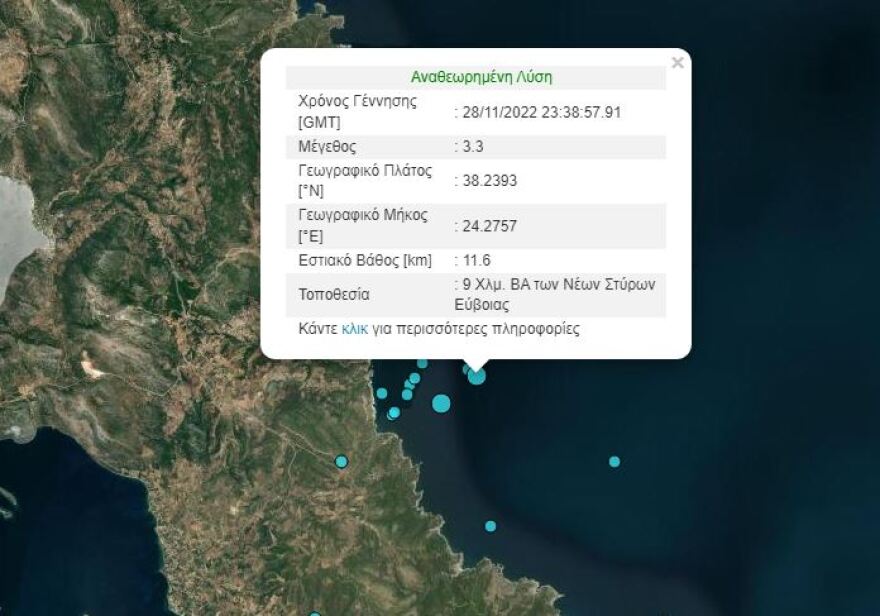Select the isolated earthquake marker in the open sea
Image resolution: width=880 pixels, height=616 pixels.
point(612,463)
